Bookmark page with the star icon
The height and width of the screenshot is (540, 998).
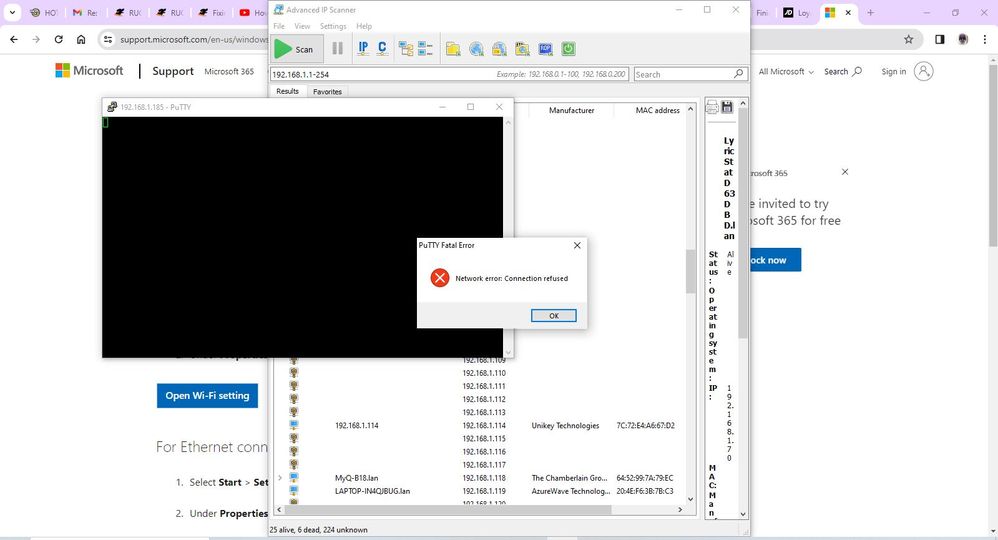(x=908, y=40)
